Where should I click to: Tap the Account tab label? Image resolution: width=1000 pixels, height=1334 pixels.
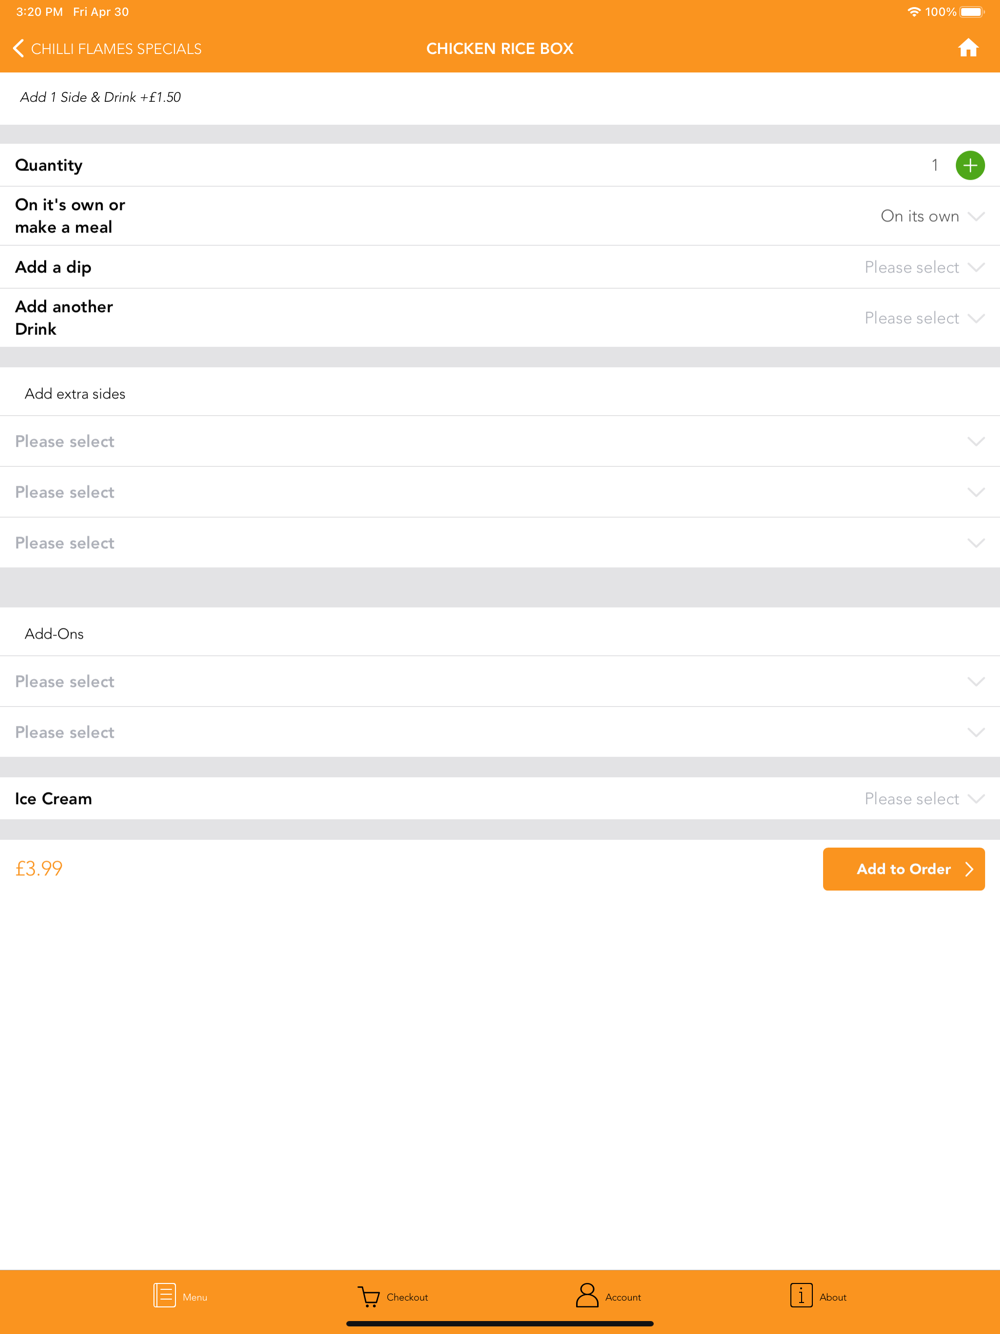pyautogui.click(x=623, y=1298)
